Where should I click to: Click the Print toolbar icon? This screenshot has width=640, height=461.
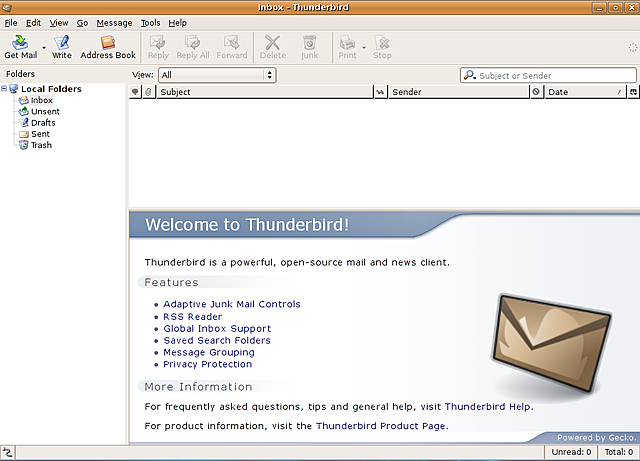point(347,47)
